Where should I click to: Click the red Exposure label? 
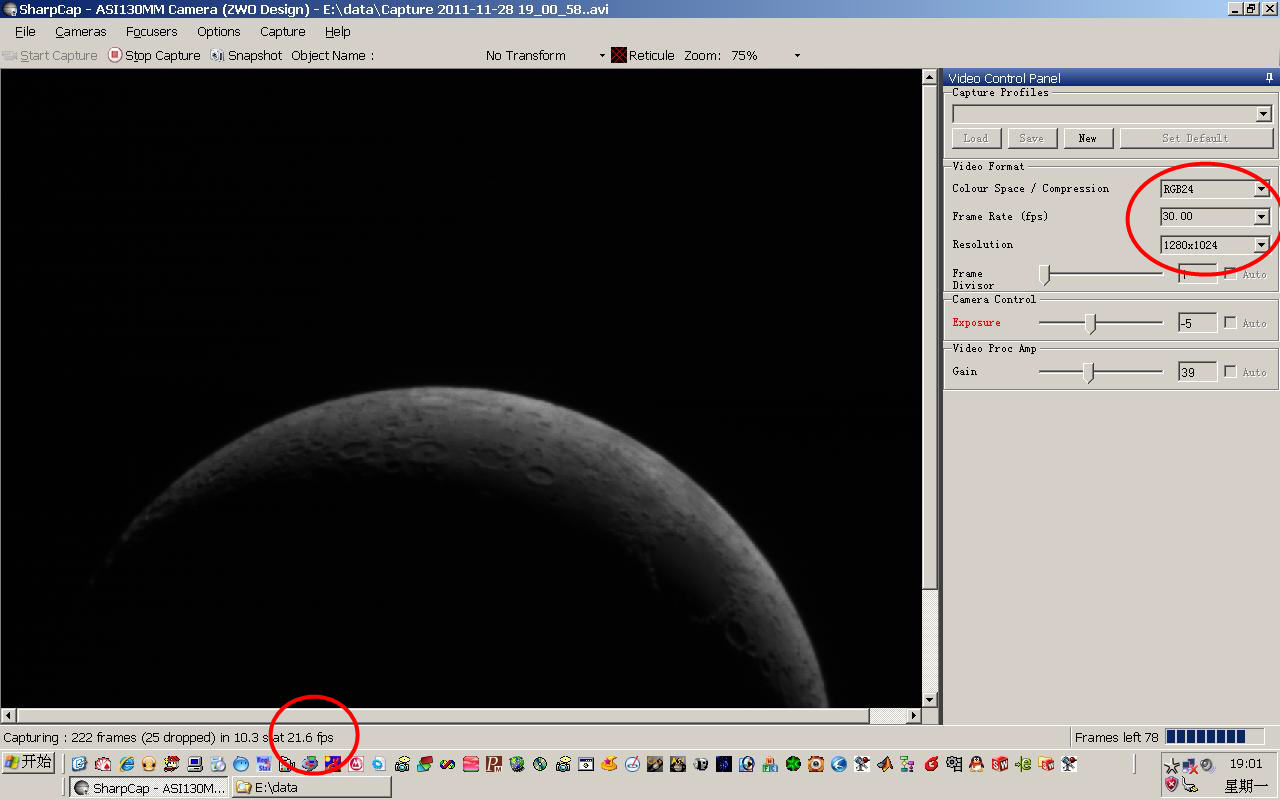pyautogui.click(x=976, y=323)
